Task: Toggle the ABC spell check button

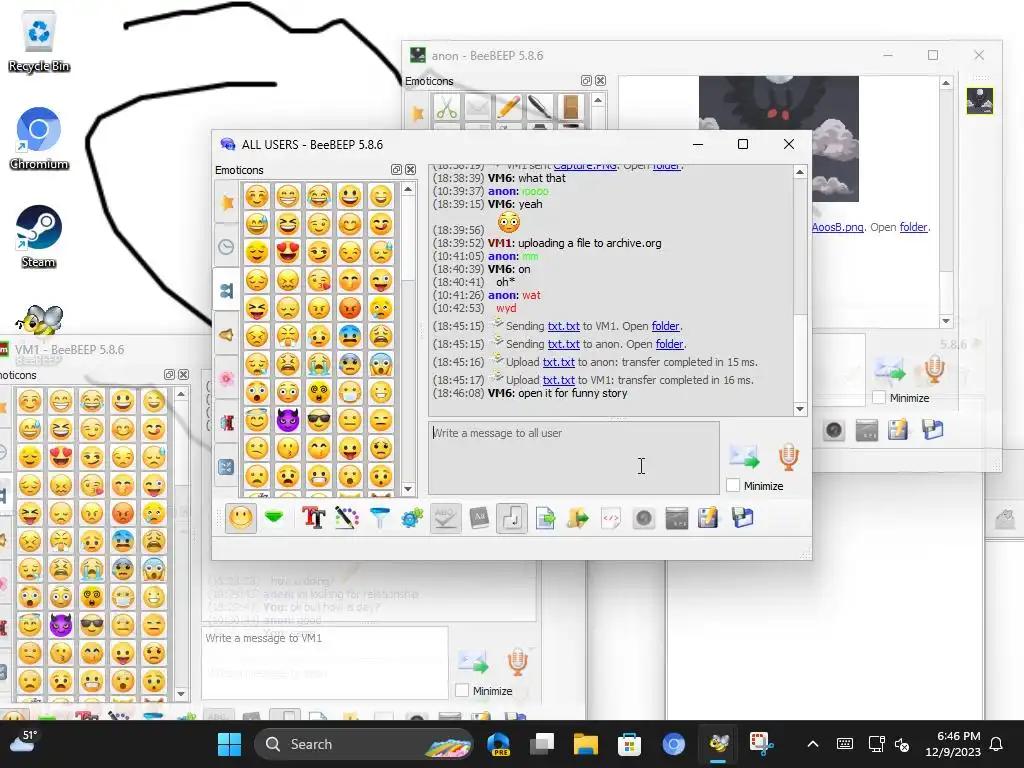Action: coord(445,519)
